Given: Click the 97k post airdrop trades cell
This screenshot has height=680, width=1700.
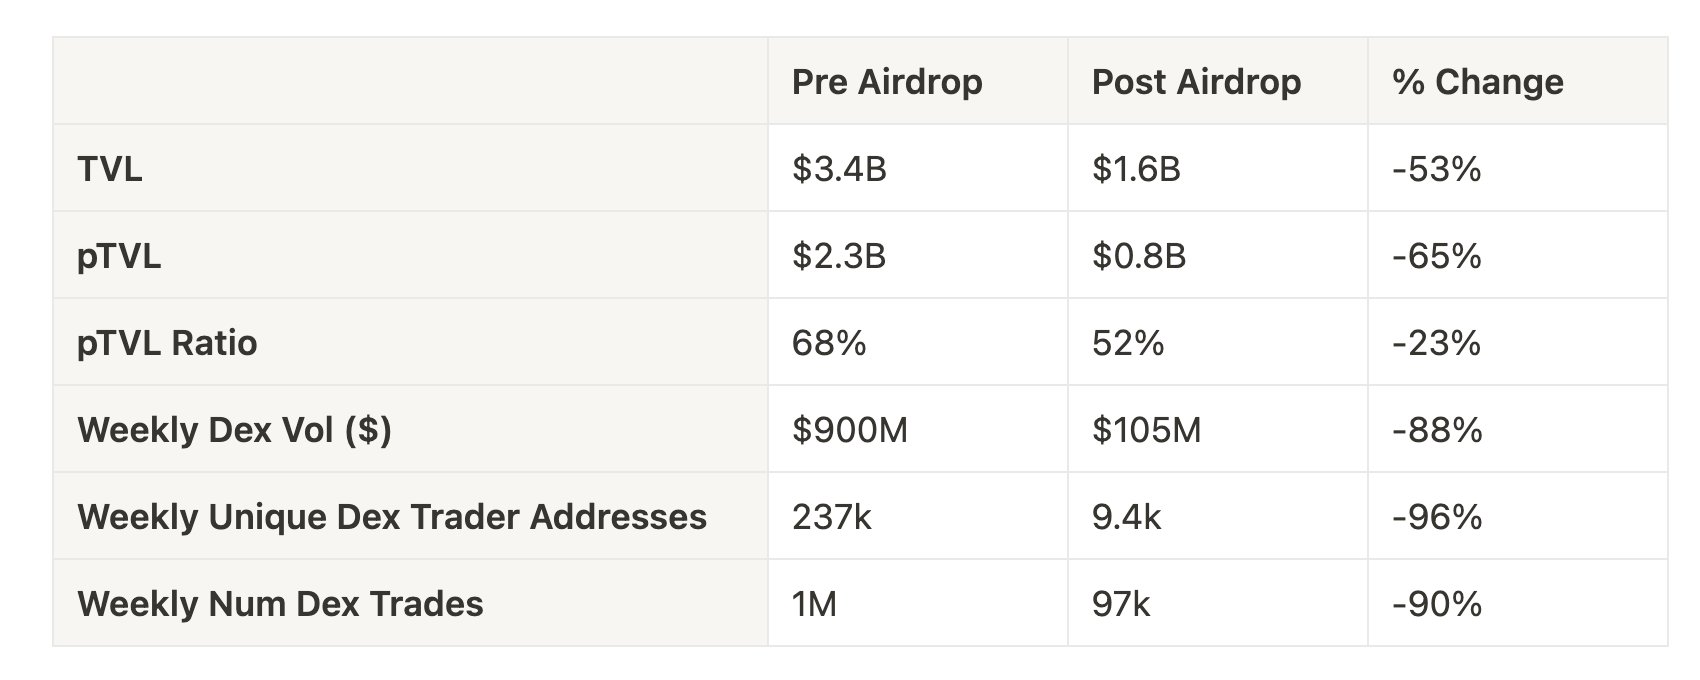Looking at the screenshot, I should (1121, 604).
